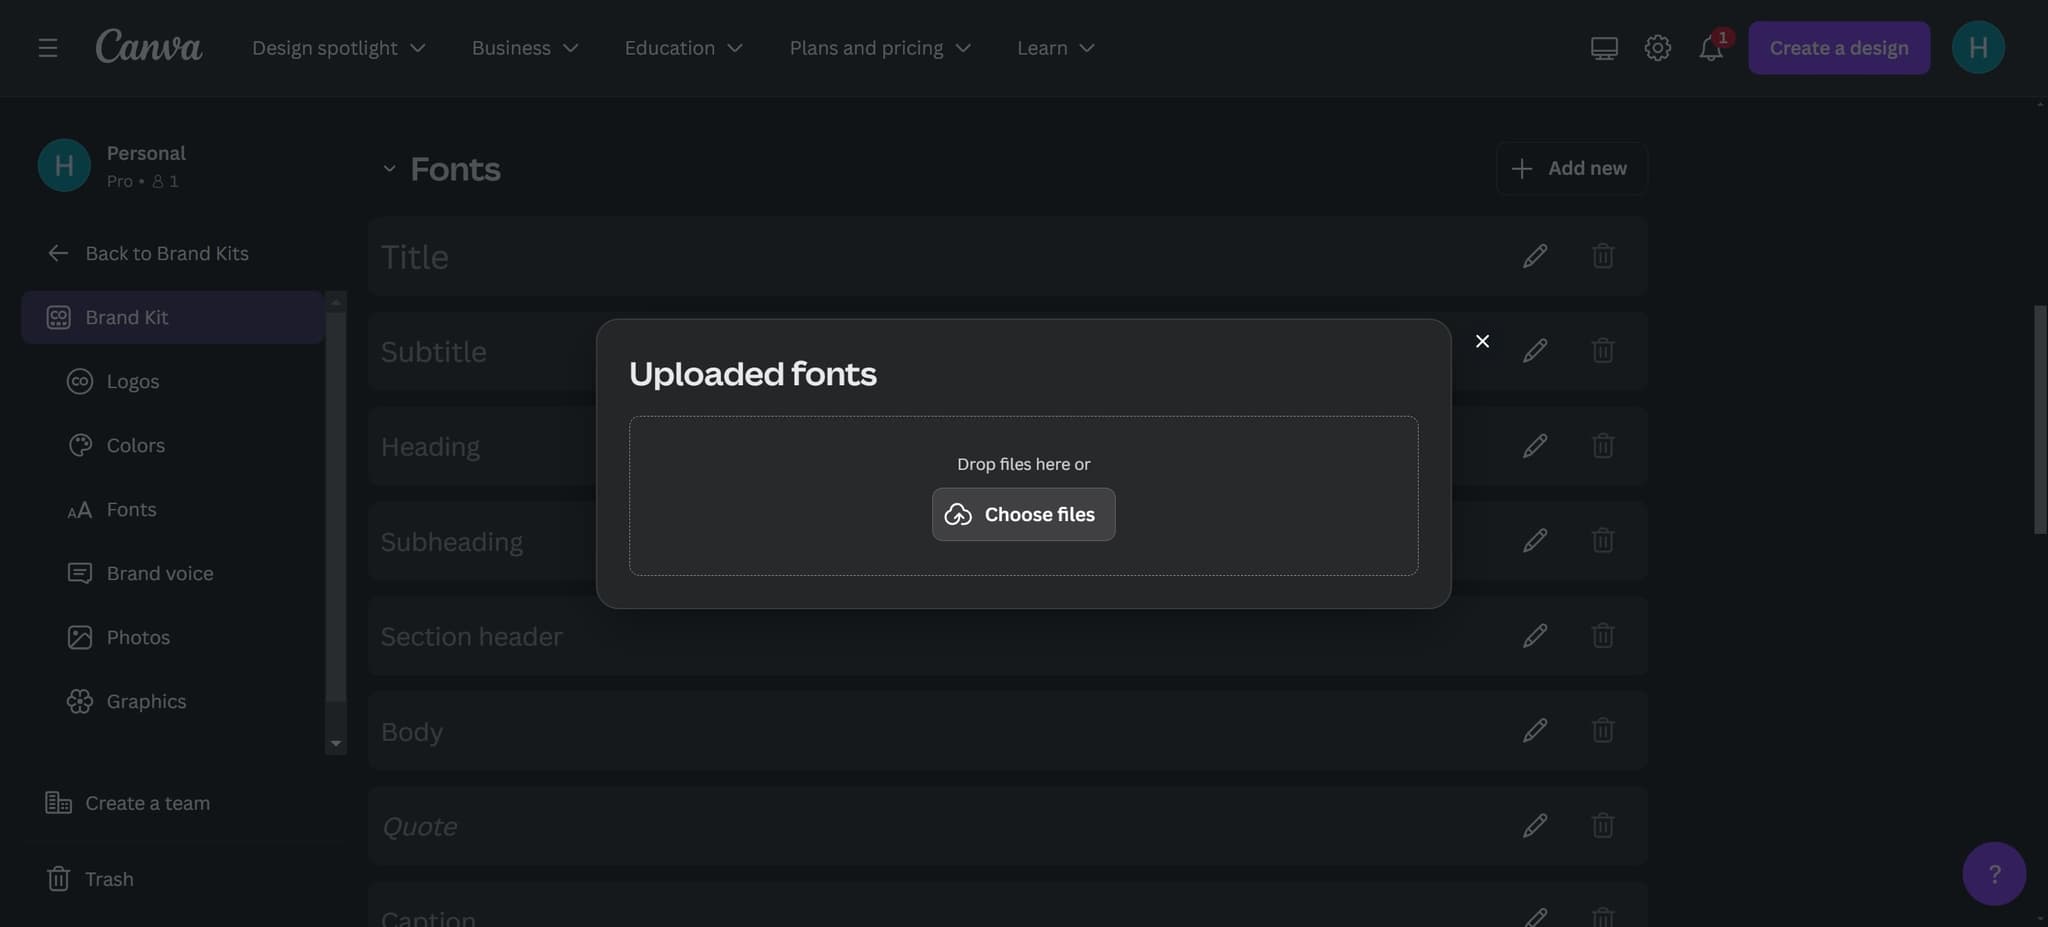The width and height of the screenshot is (2048, 927).
Task: Open the help question mark button
Action: 1993,874
